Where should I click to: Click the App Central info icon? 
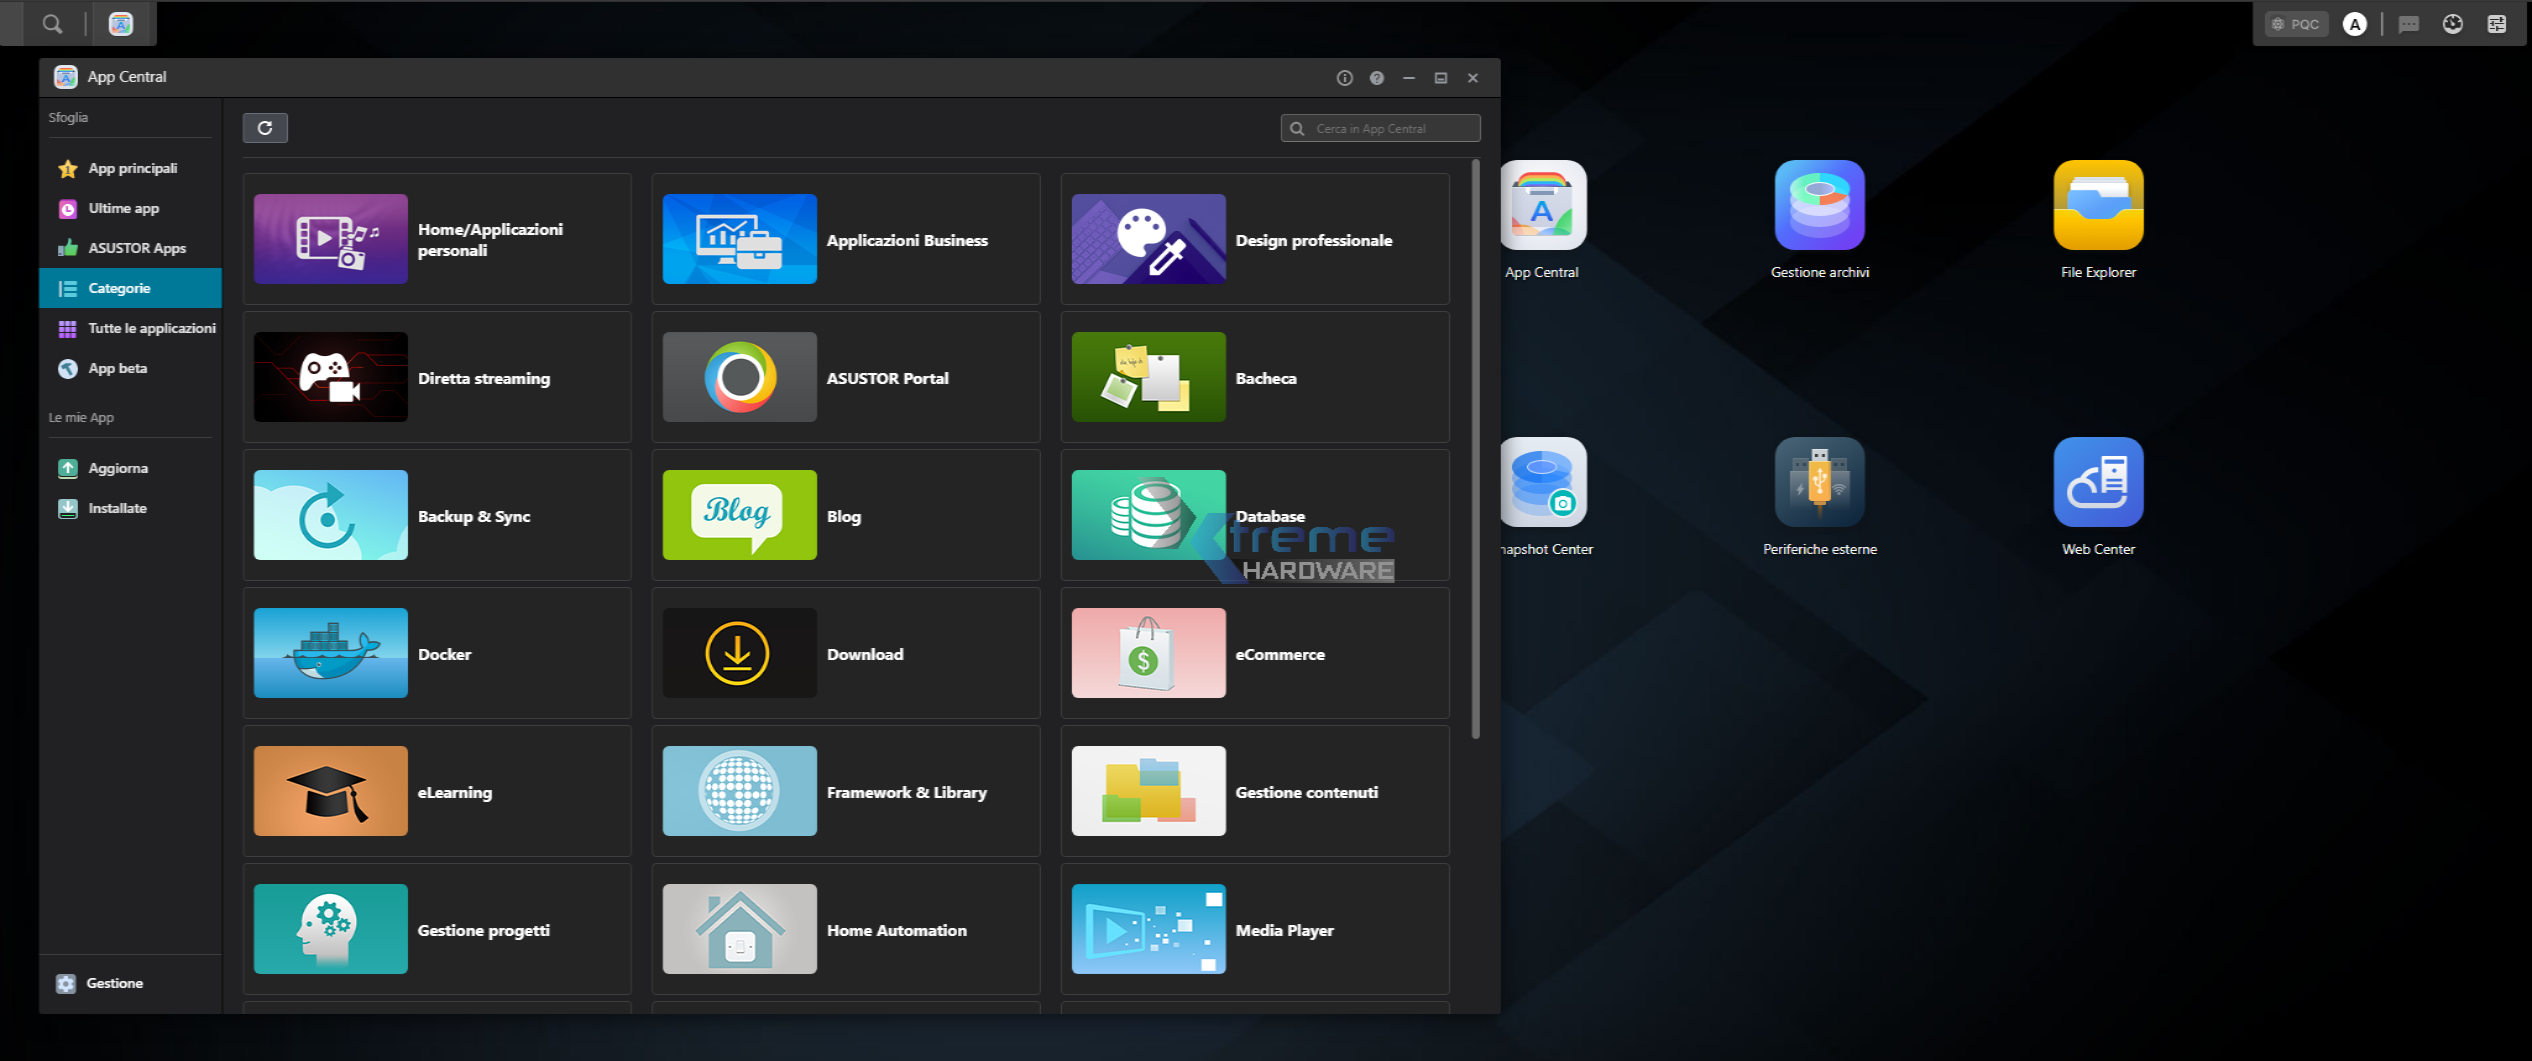coord(1345,78)
